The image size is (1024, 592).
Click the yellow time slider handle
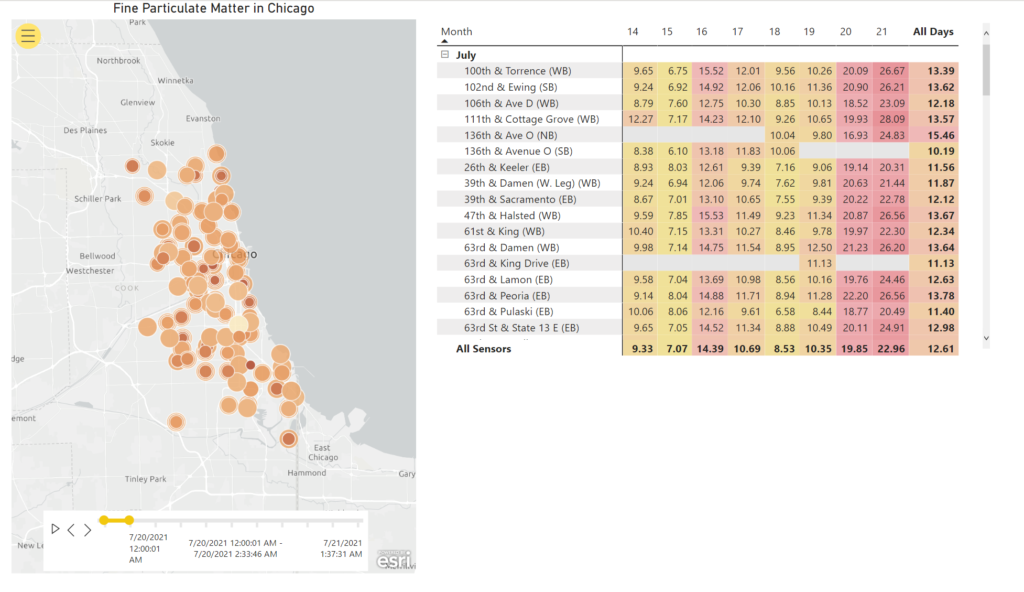(107, 520)
